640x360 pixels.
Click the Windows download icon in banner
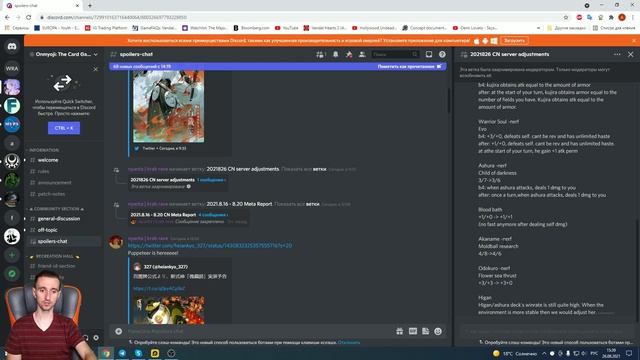pyautogui.click(x=494, y=41)
